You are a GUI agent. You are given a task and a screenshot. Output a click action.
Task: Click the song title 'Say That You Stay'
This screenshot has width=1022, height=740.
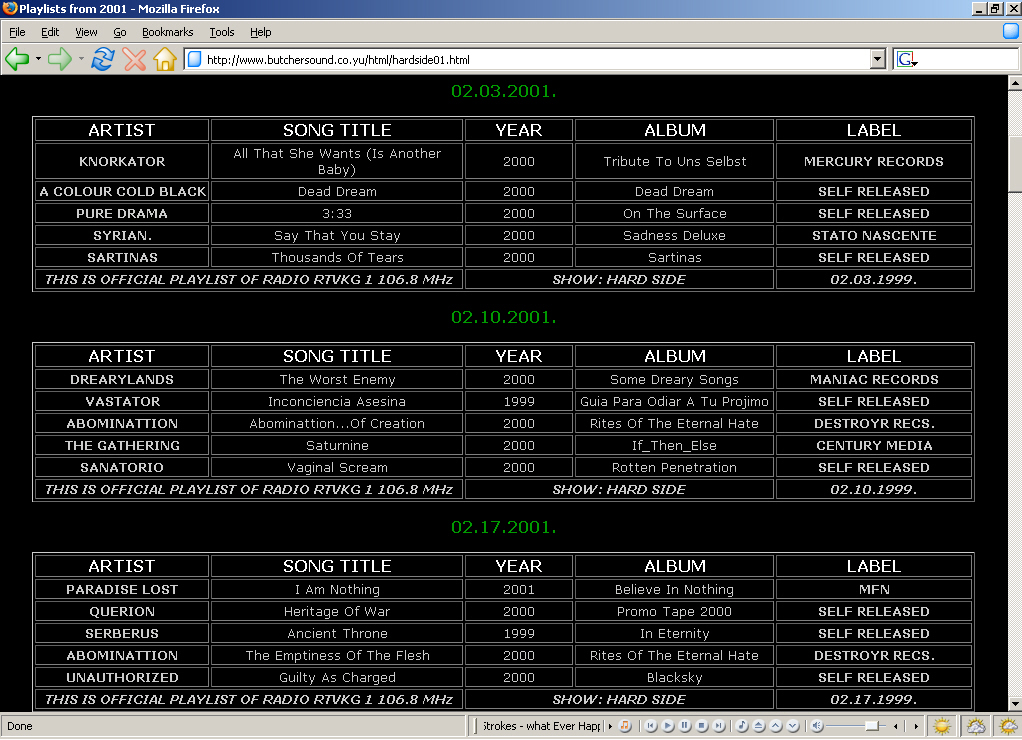[x=337, y=235]
